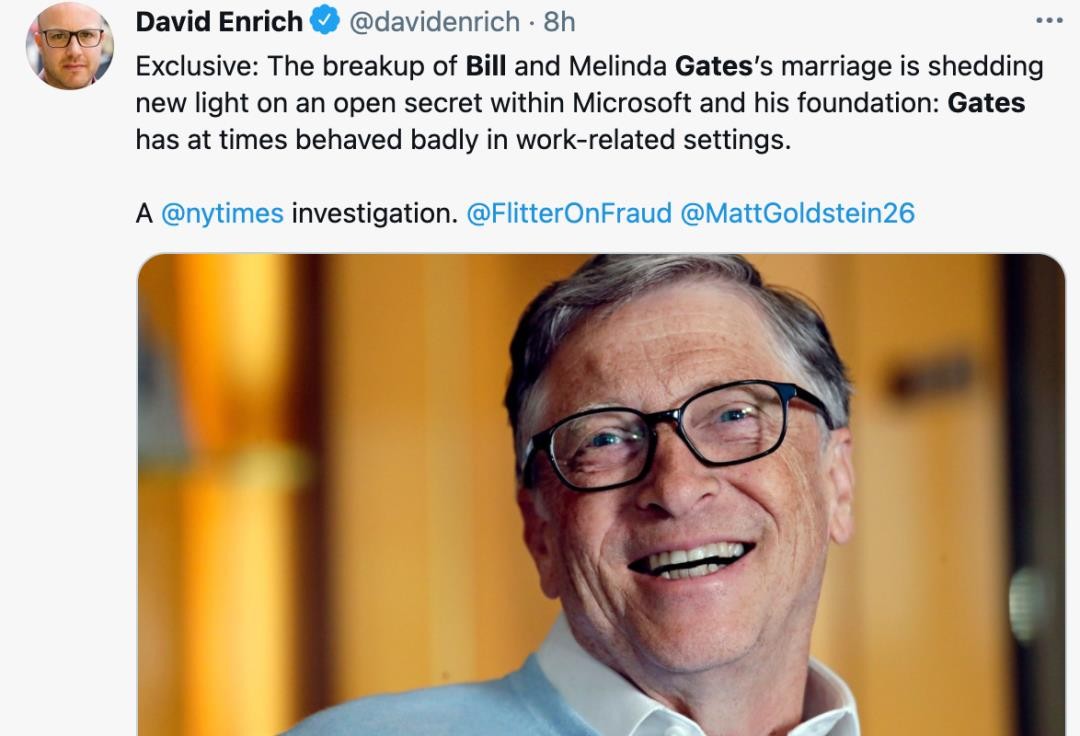This screenshot has width=1080, height=736.
Task: Expand the tweet's attached photo
Action: pyautogui.click(x=600, y=495)
